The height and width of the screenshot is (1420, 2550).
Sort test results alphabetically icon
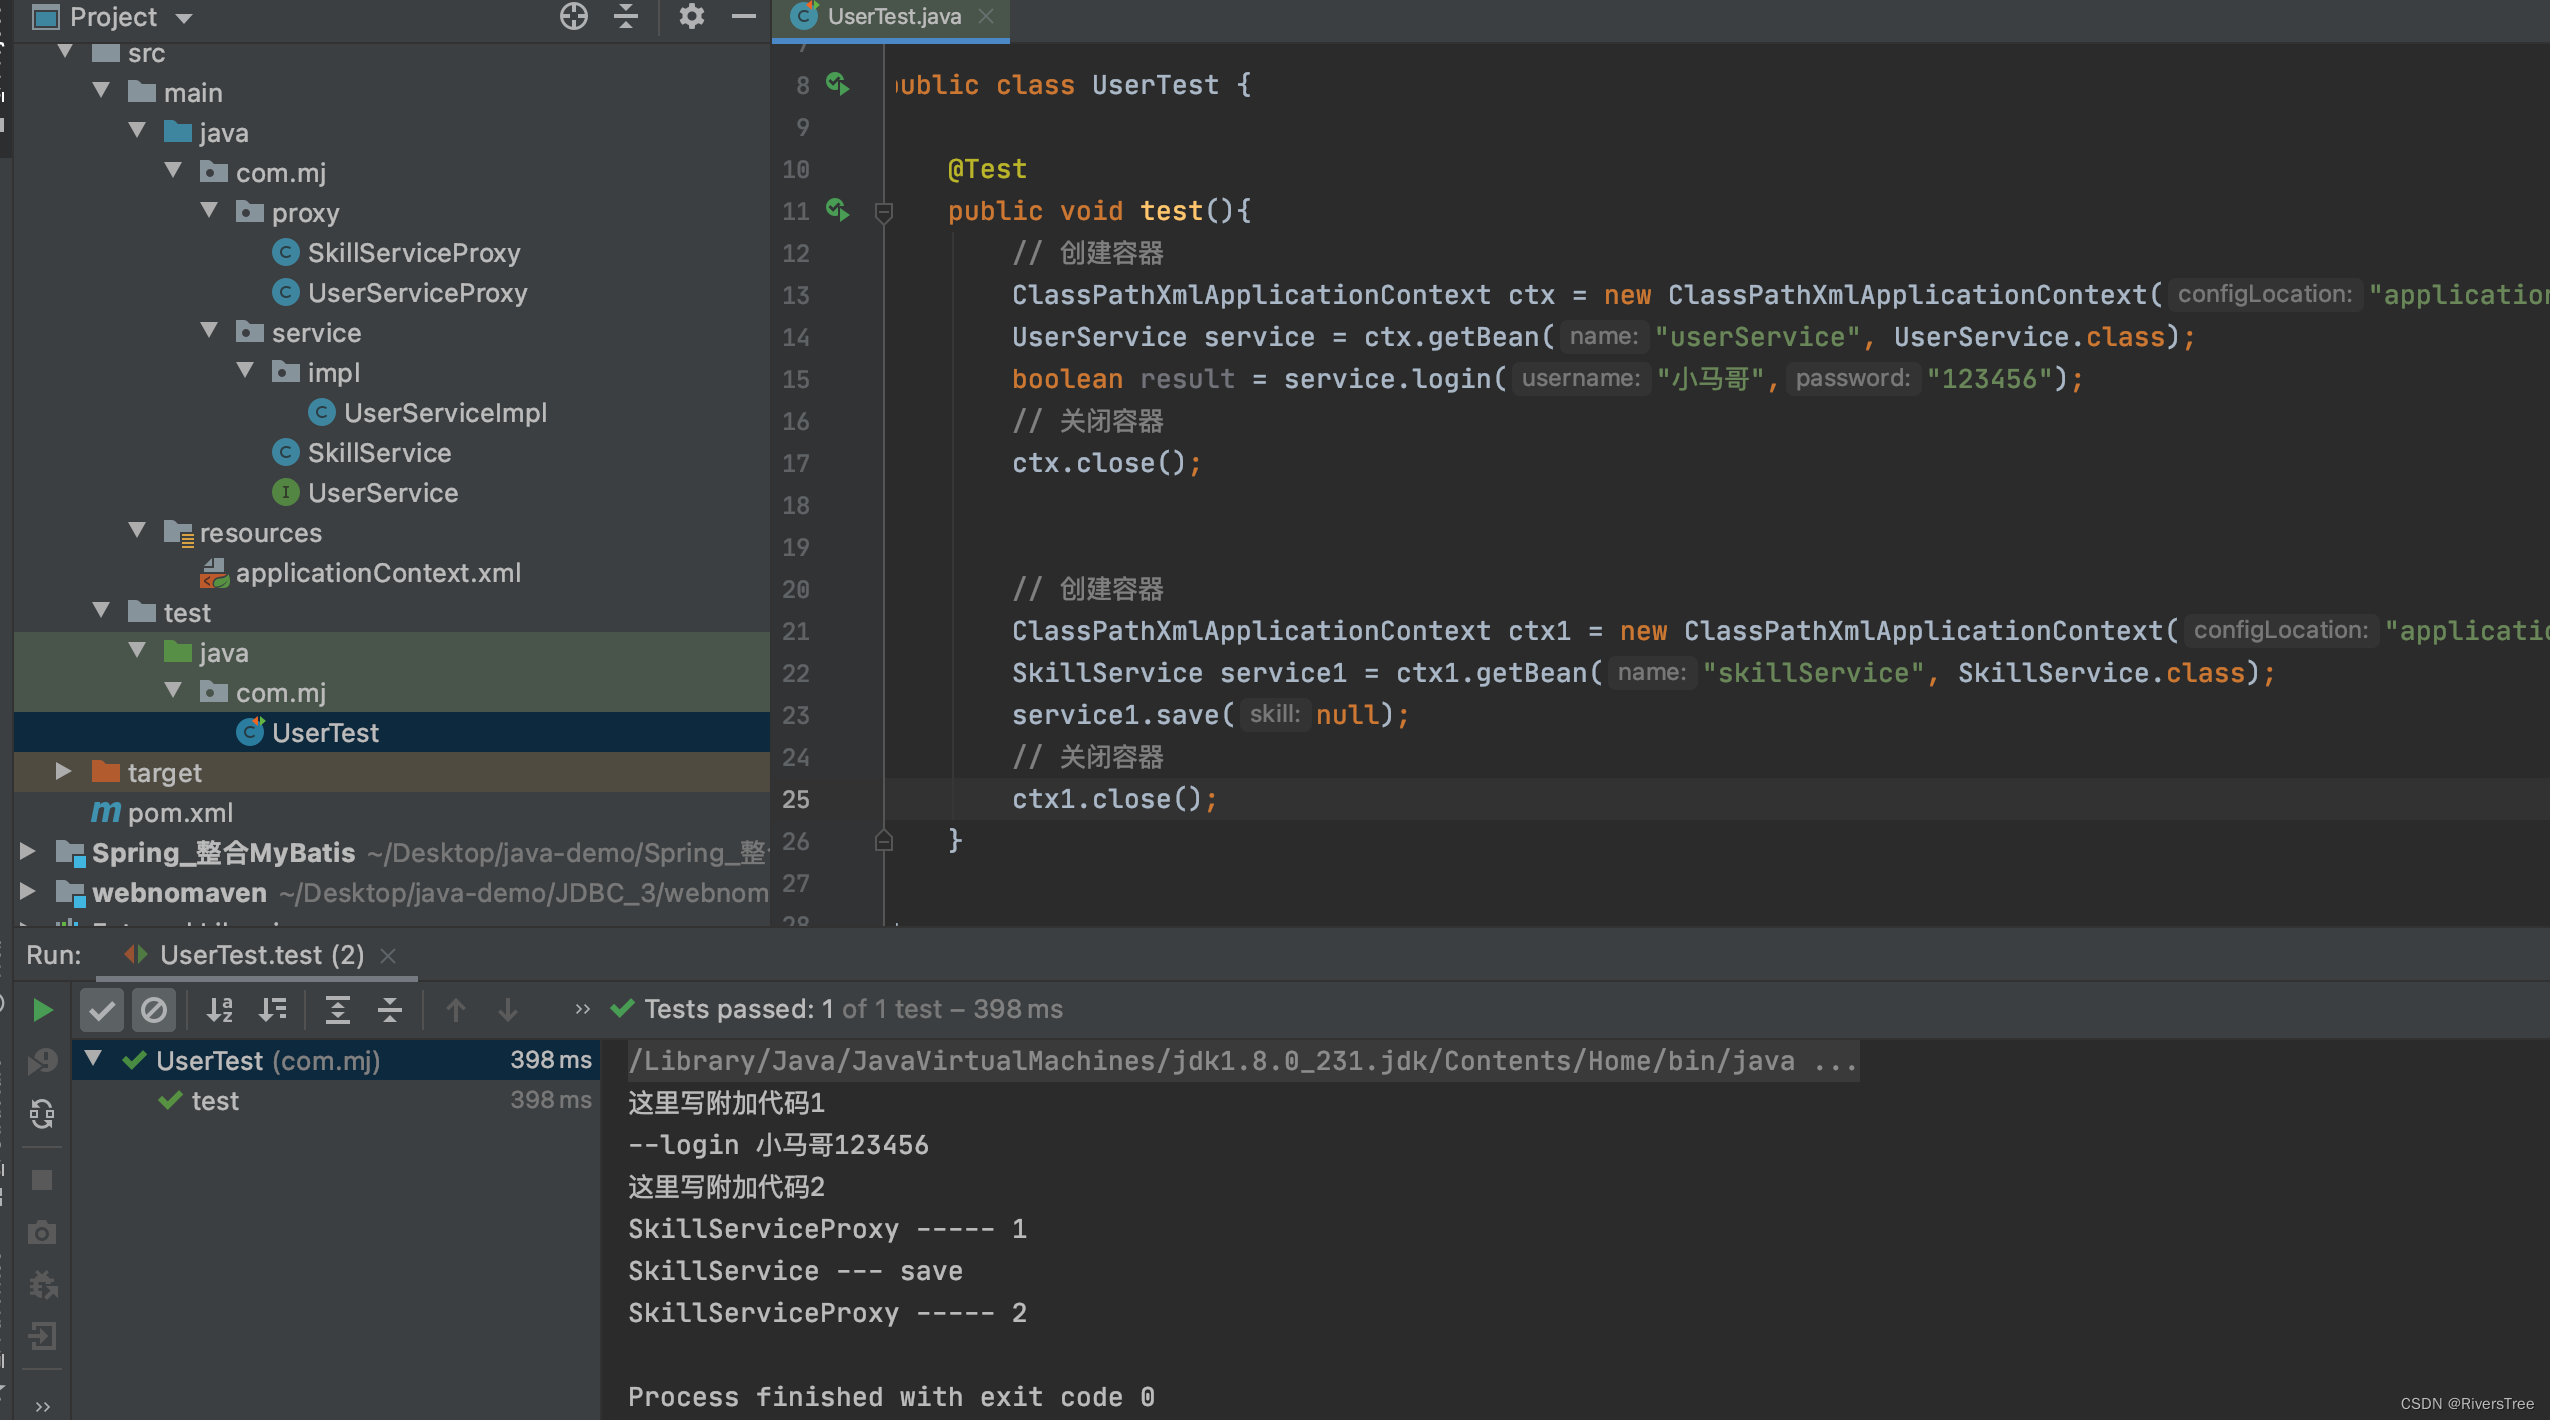(219, 1010)
